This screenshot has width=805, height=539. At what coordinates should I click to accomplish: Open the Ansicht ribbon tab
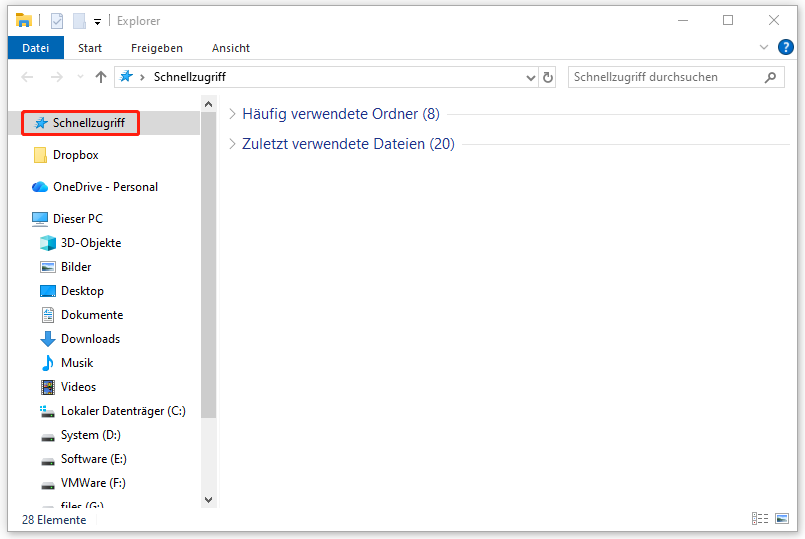click(231, 48)
